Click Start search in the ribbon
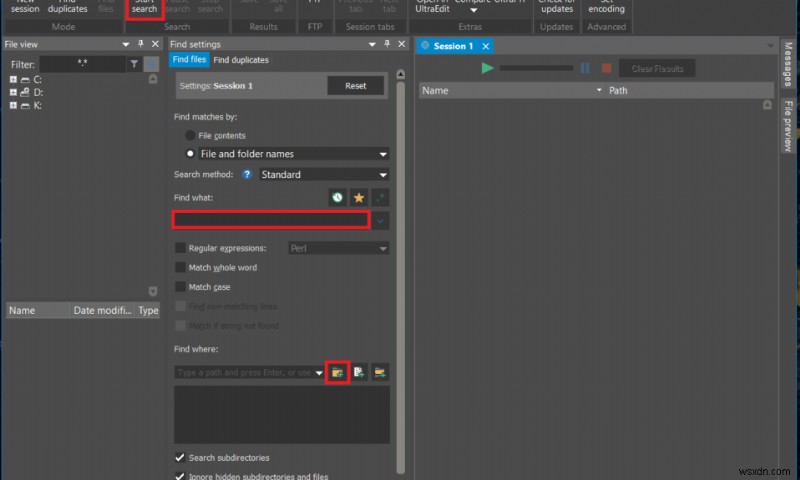800x480 pixels. (x=144, y=7)
